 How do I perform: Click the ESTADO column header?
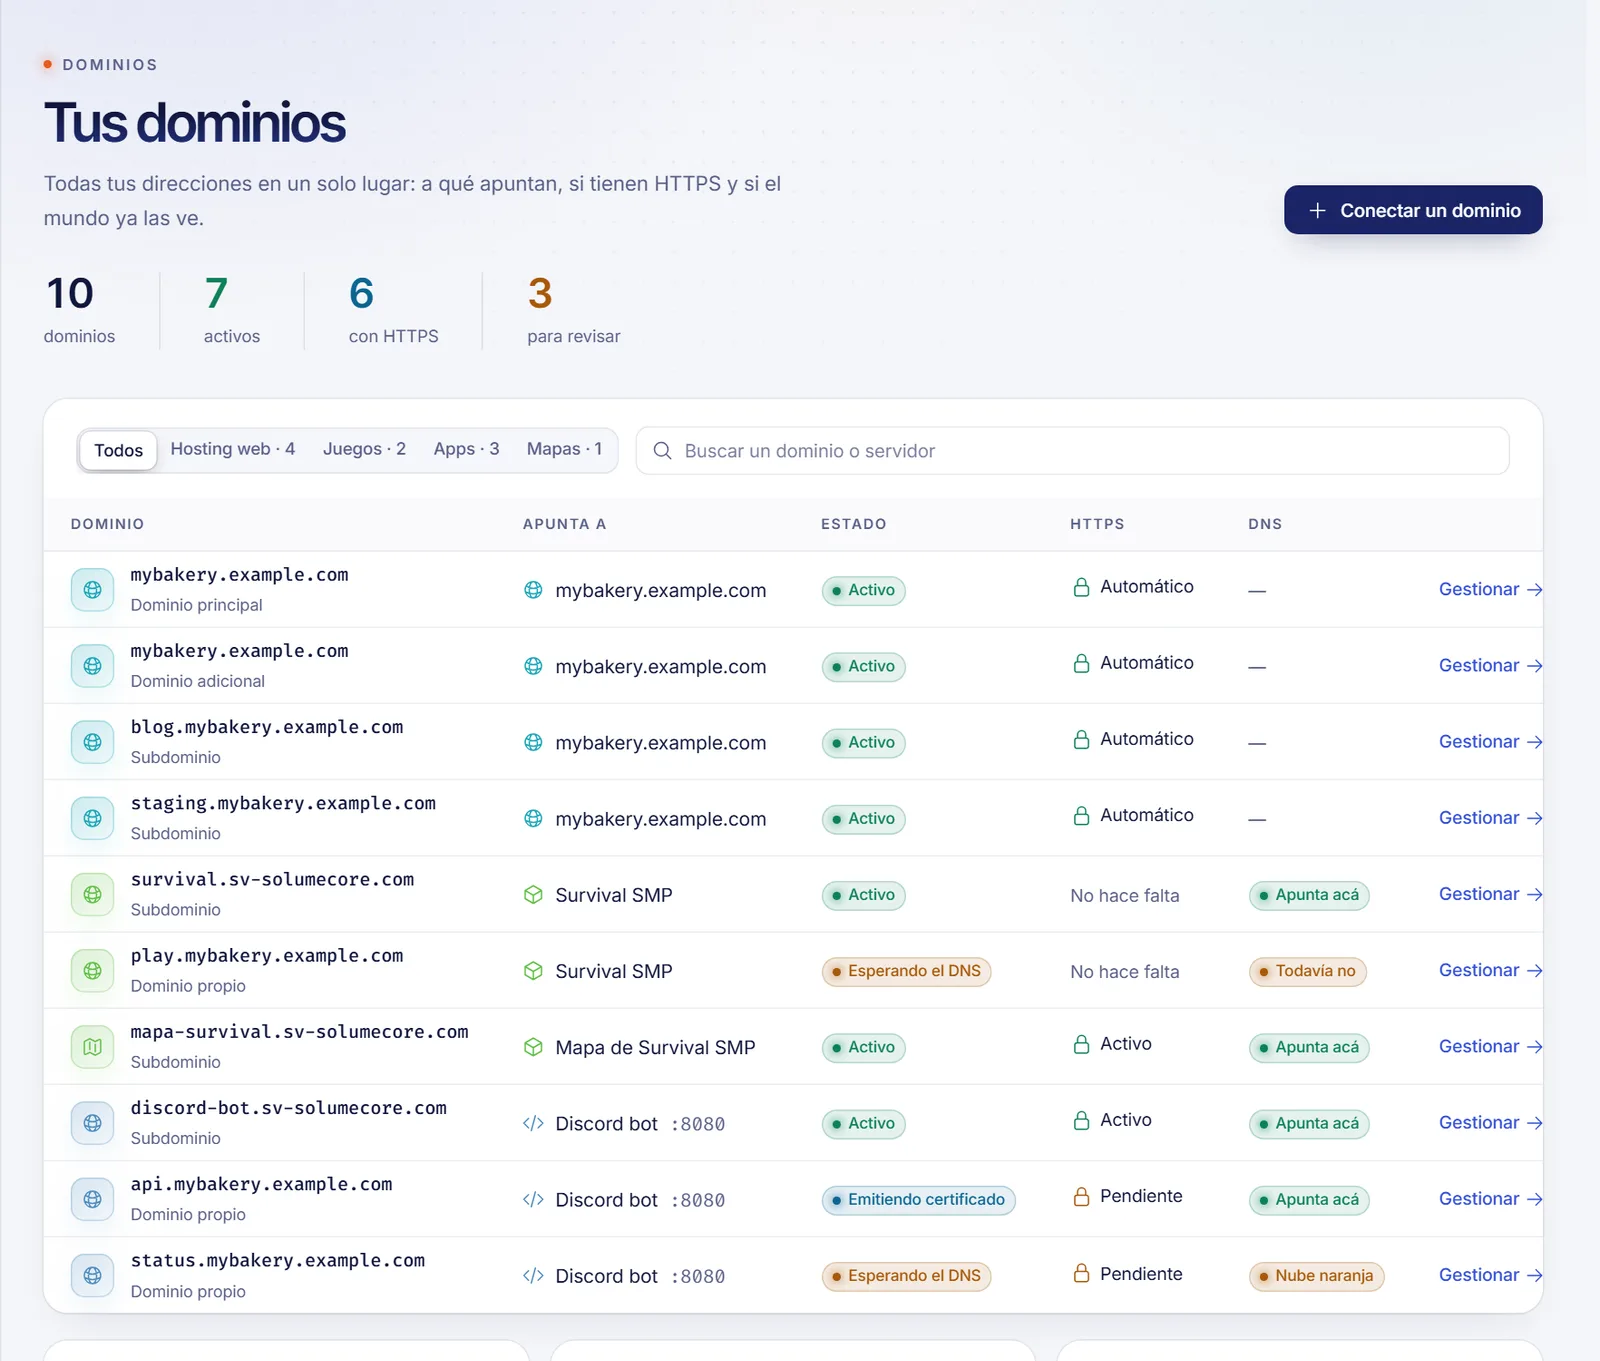[x=853, y=524]
